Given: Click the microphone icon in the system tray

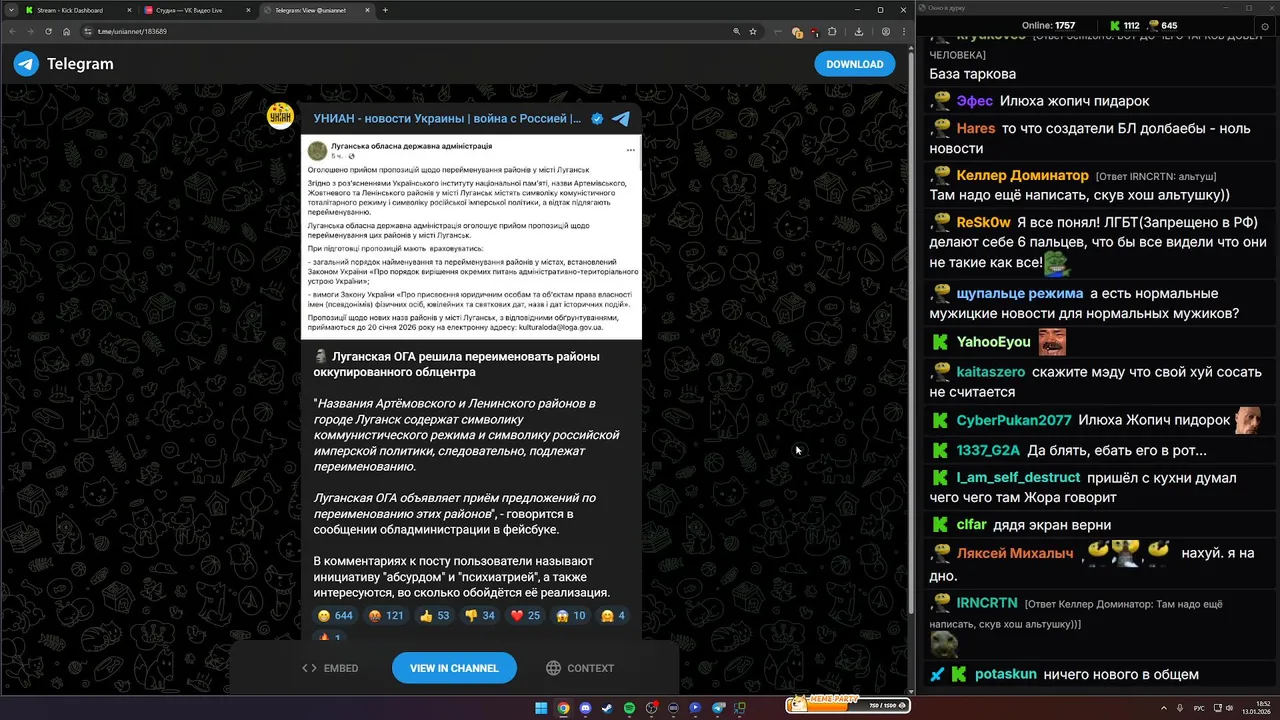Looking at the screenshot, I should [1180, 708].
